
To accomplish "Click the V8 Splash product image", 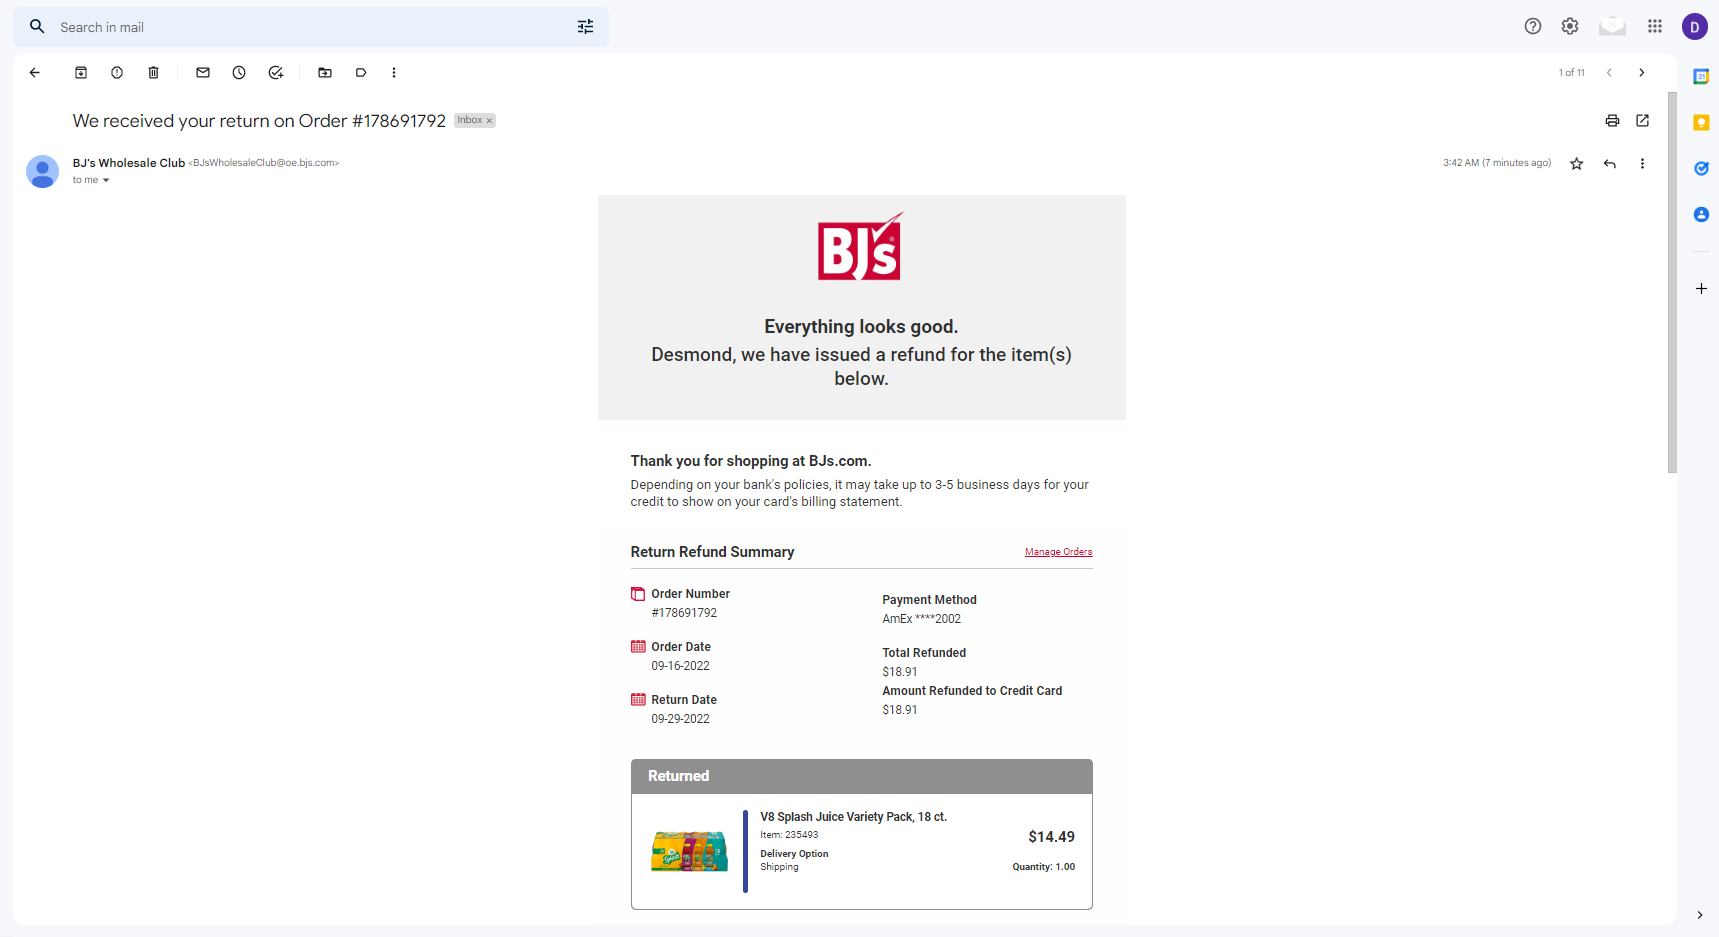I will click(x=689, y=851).
